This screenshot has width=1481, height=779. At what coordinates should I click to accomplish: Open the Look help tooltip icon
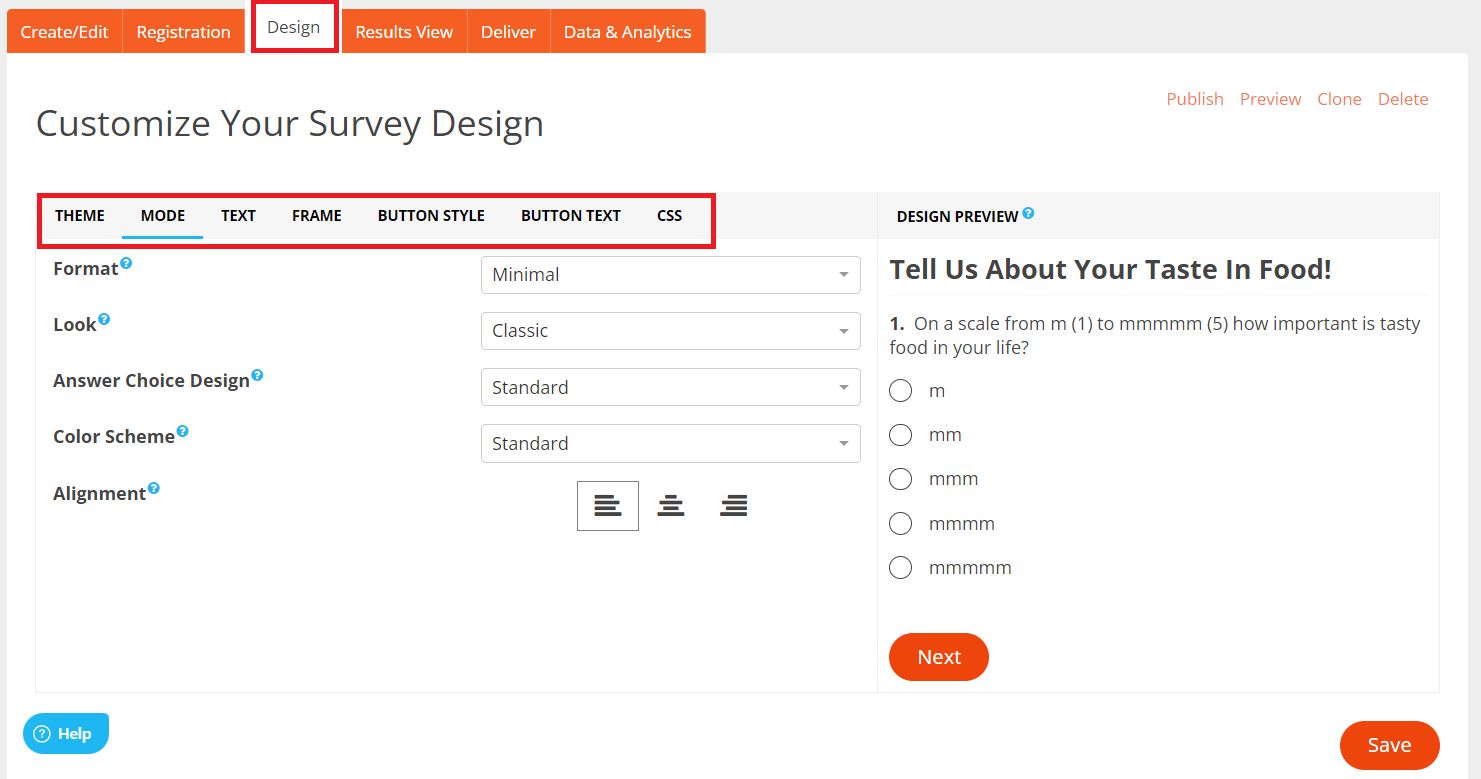(102, 317)
